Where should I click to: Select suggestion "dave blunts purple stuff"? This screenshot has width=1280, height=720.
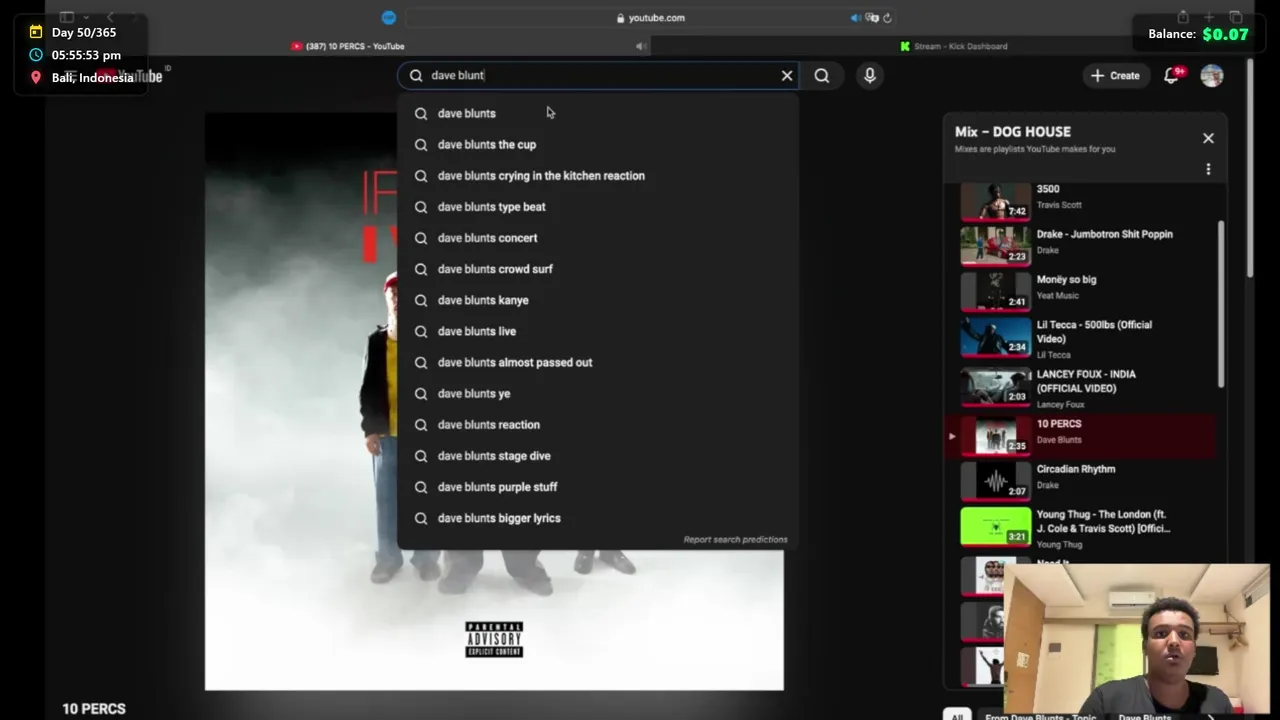tap(598, 486)
